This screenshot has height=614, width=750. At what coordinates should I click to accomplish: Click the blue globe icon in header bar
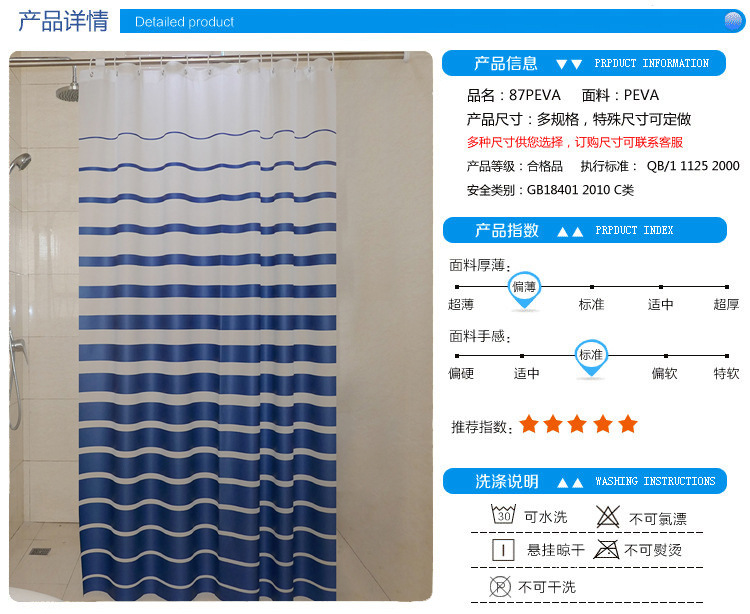(733, 21)
